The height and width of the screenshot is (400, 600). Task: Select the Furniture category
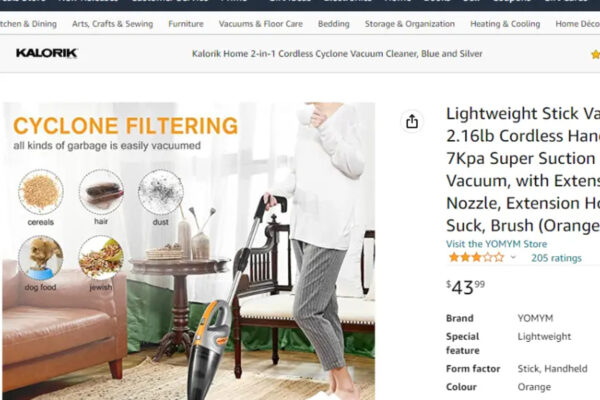(186, 24)
